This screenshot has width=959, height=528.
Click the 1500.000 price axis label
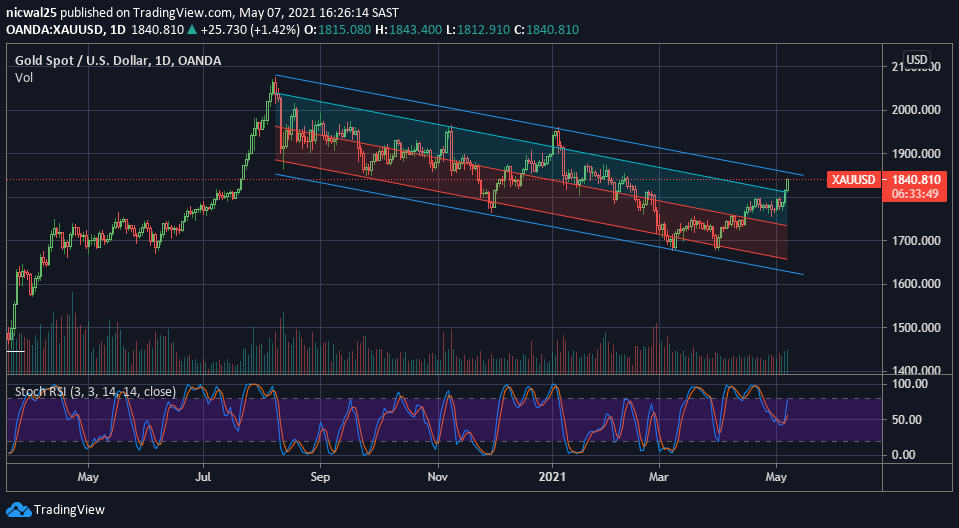click(x=916, y=328)
